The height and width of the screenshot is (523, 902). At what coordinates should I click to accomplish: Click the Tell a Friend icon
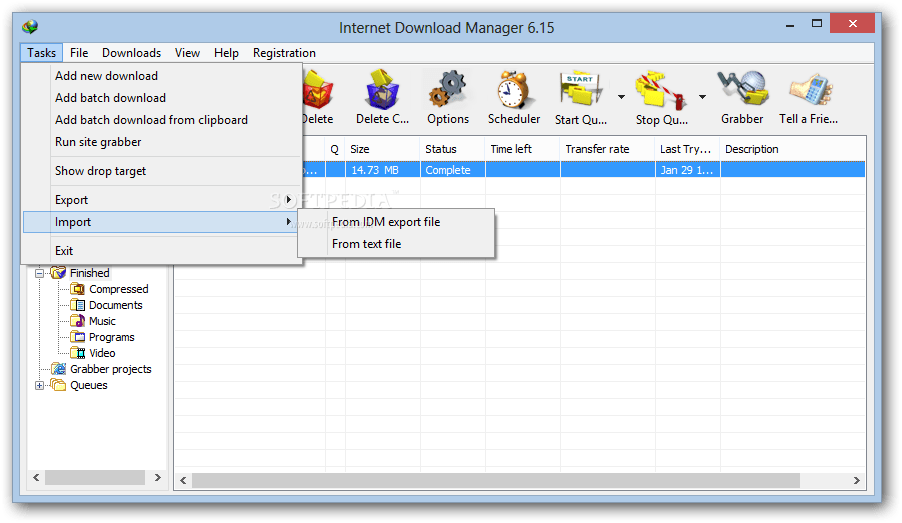pyautogui.click(x=811, y=89)
